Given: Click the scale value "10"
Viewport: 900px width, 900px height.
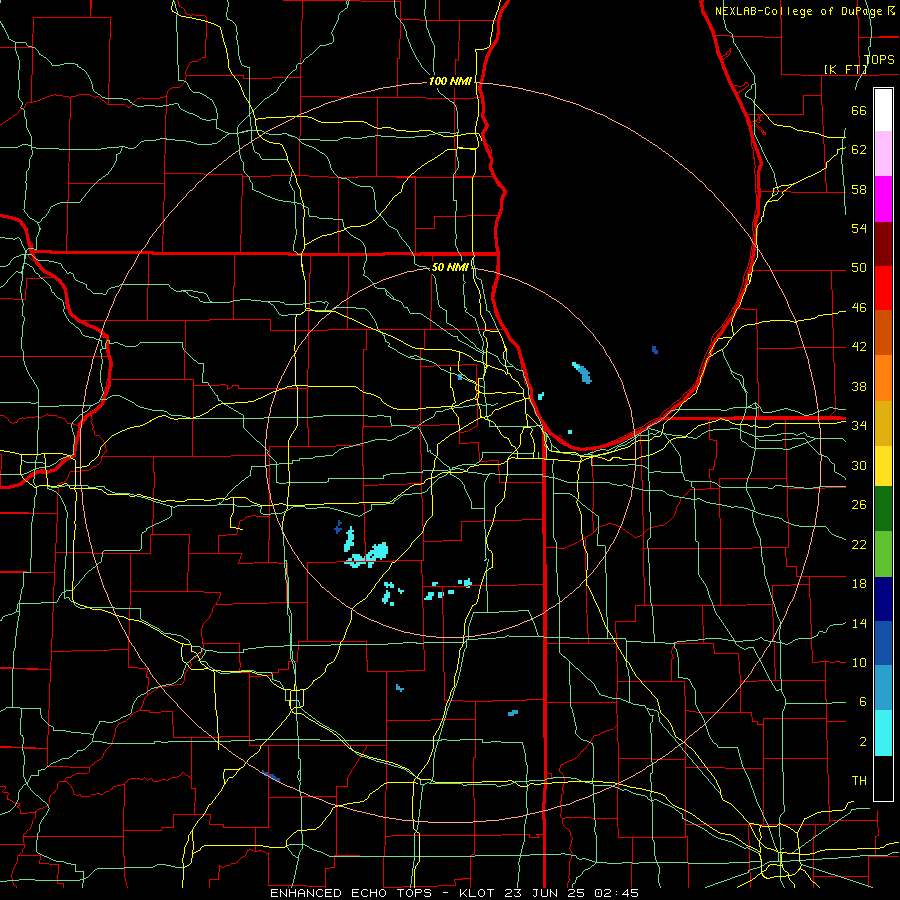Looking at the screenshot, I should coord(859,662).
